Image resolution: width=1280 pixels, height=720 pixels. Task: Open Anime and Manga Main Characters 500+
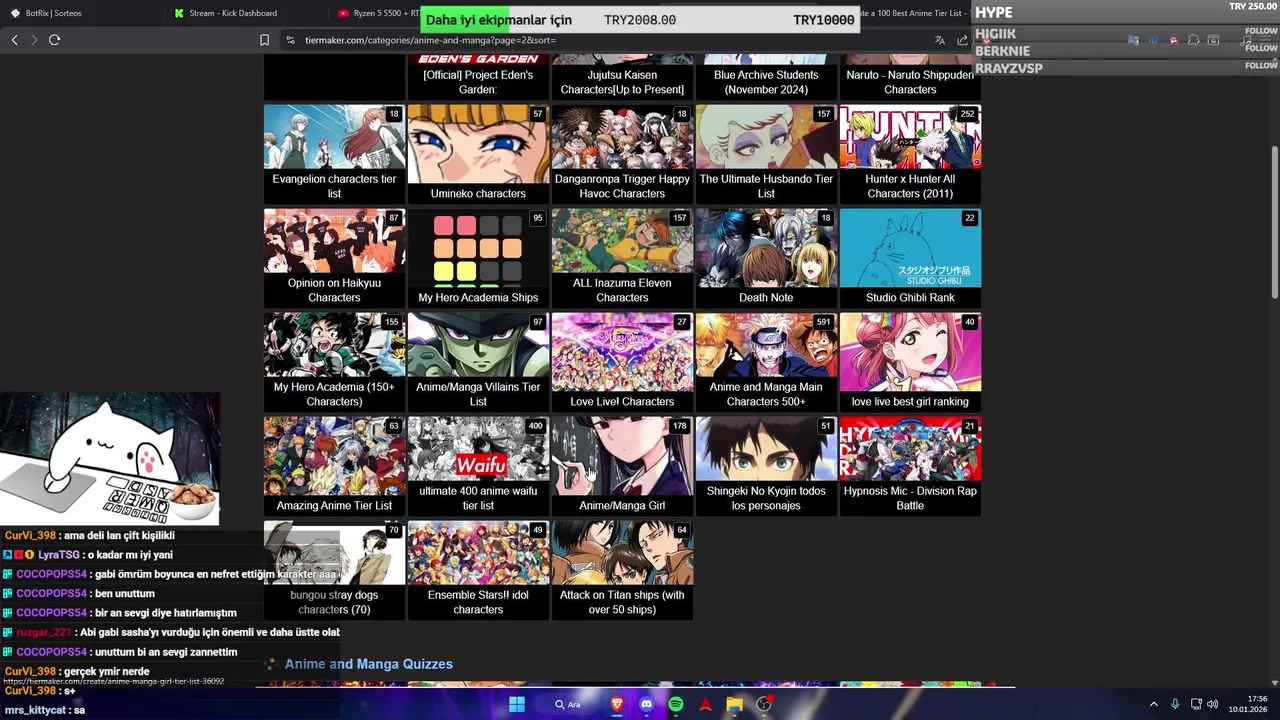click(766, 363)
